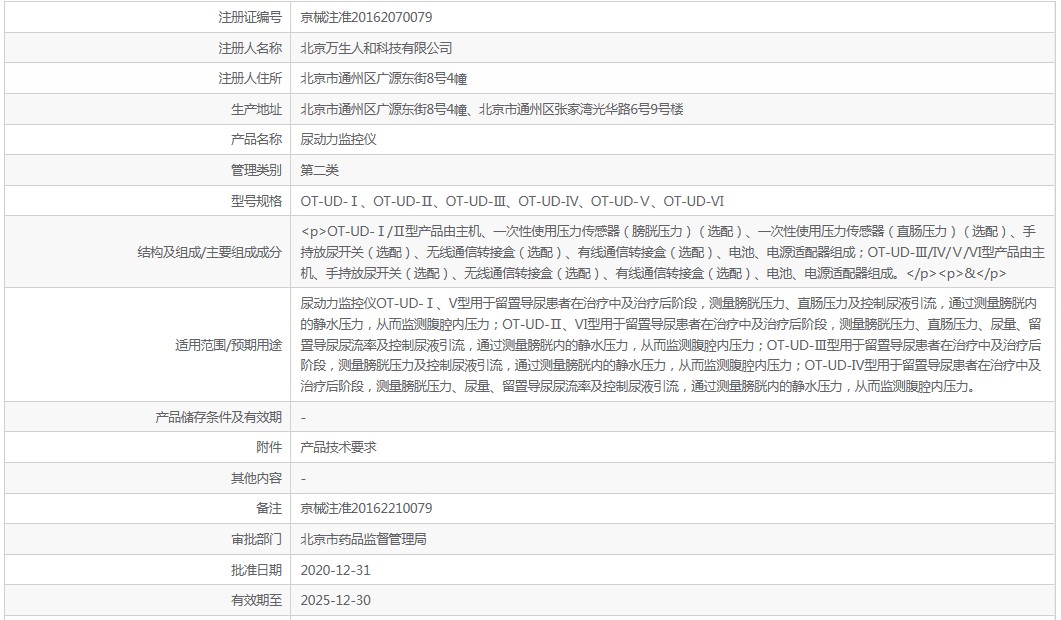Select the intended use description paragraph
Screen dimensions: 1061x620
671,345
